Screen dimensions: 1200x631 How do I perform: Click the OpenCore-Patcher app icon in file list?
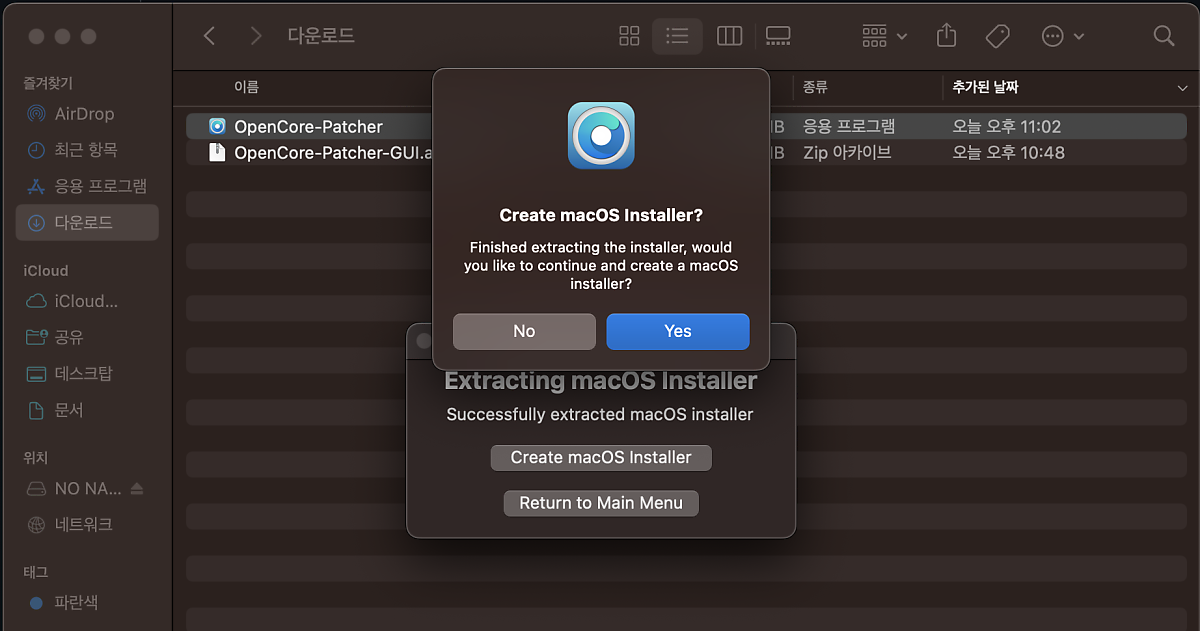point(217,126)
